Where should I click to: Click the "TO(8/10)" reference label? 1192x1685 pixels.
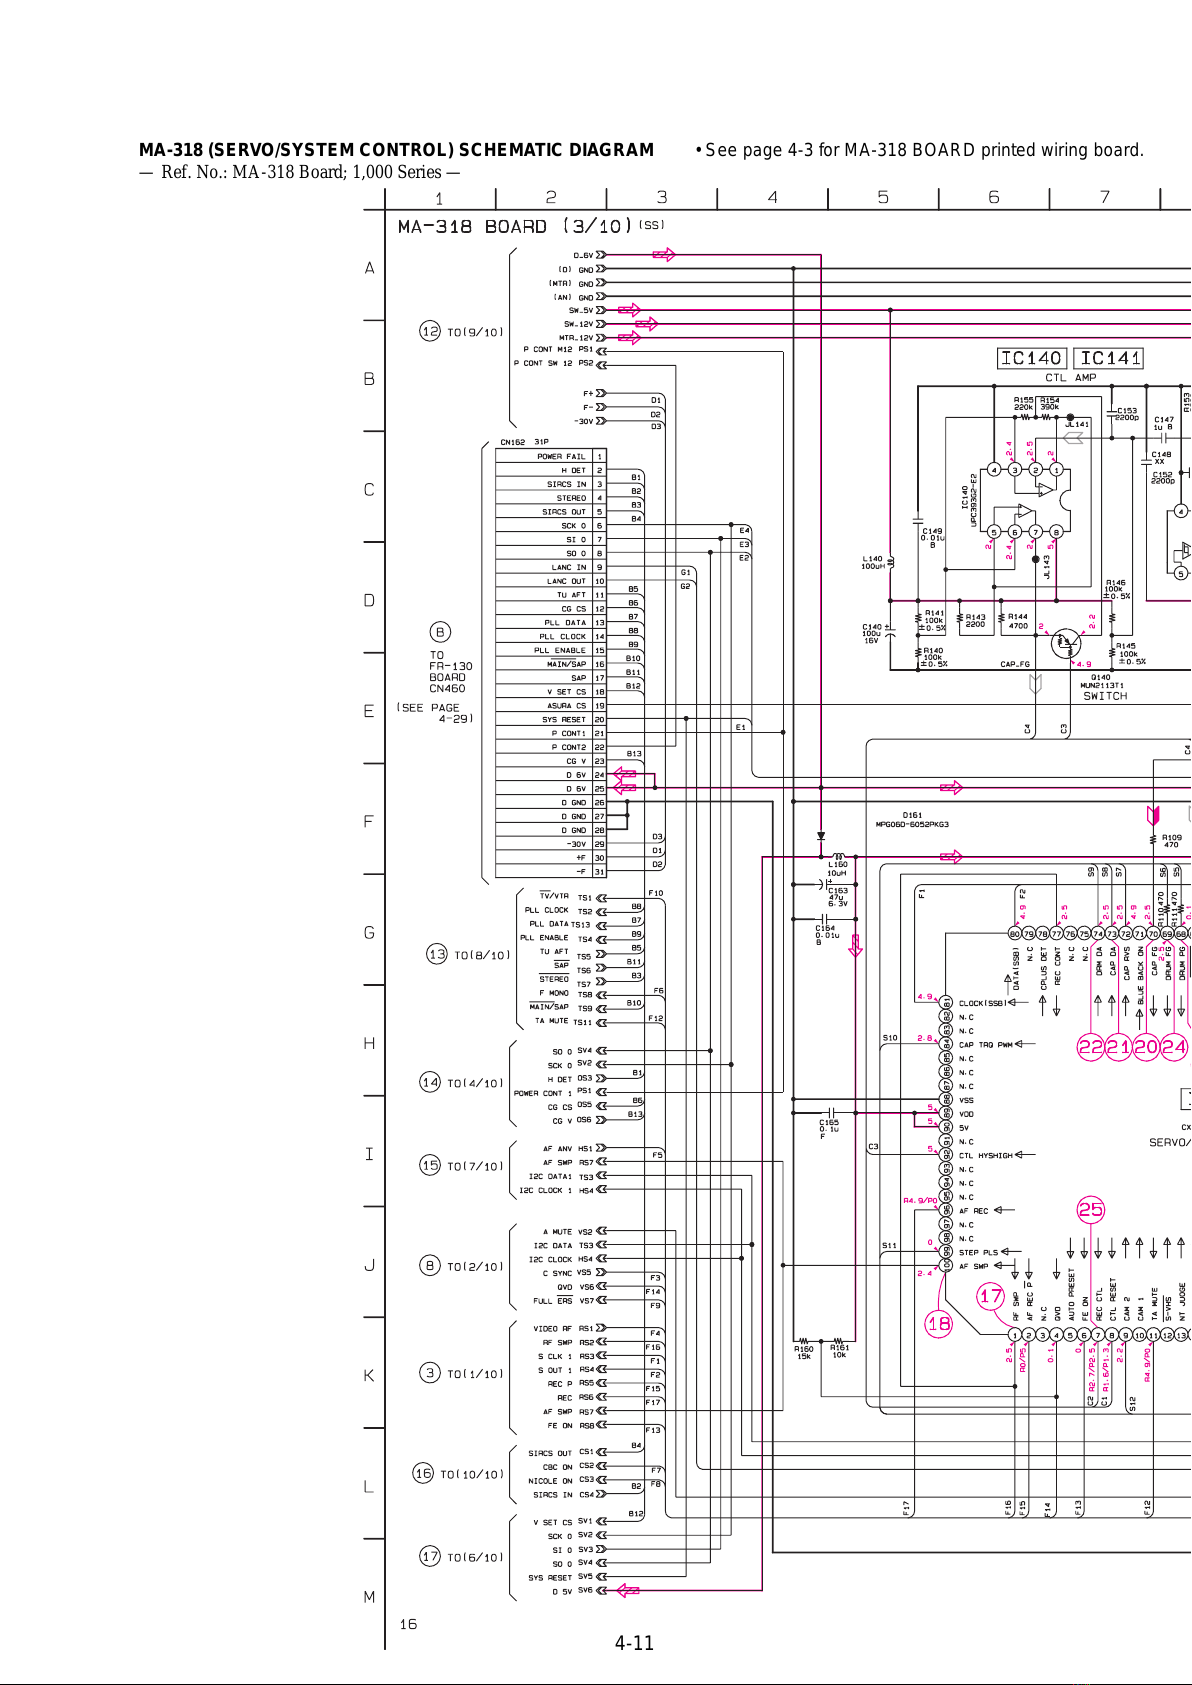click(482, 955)
